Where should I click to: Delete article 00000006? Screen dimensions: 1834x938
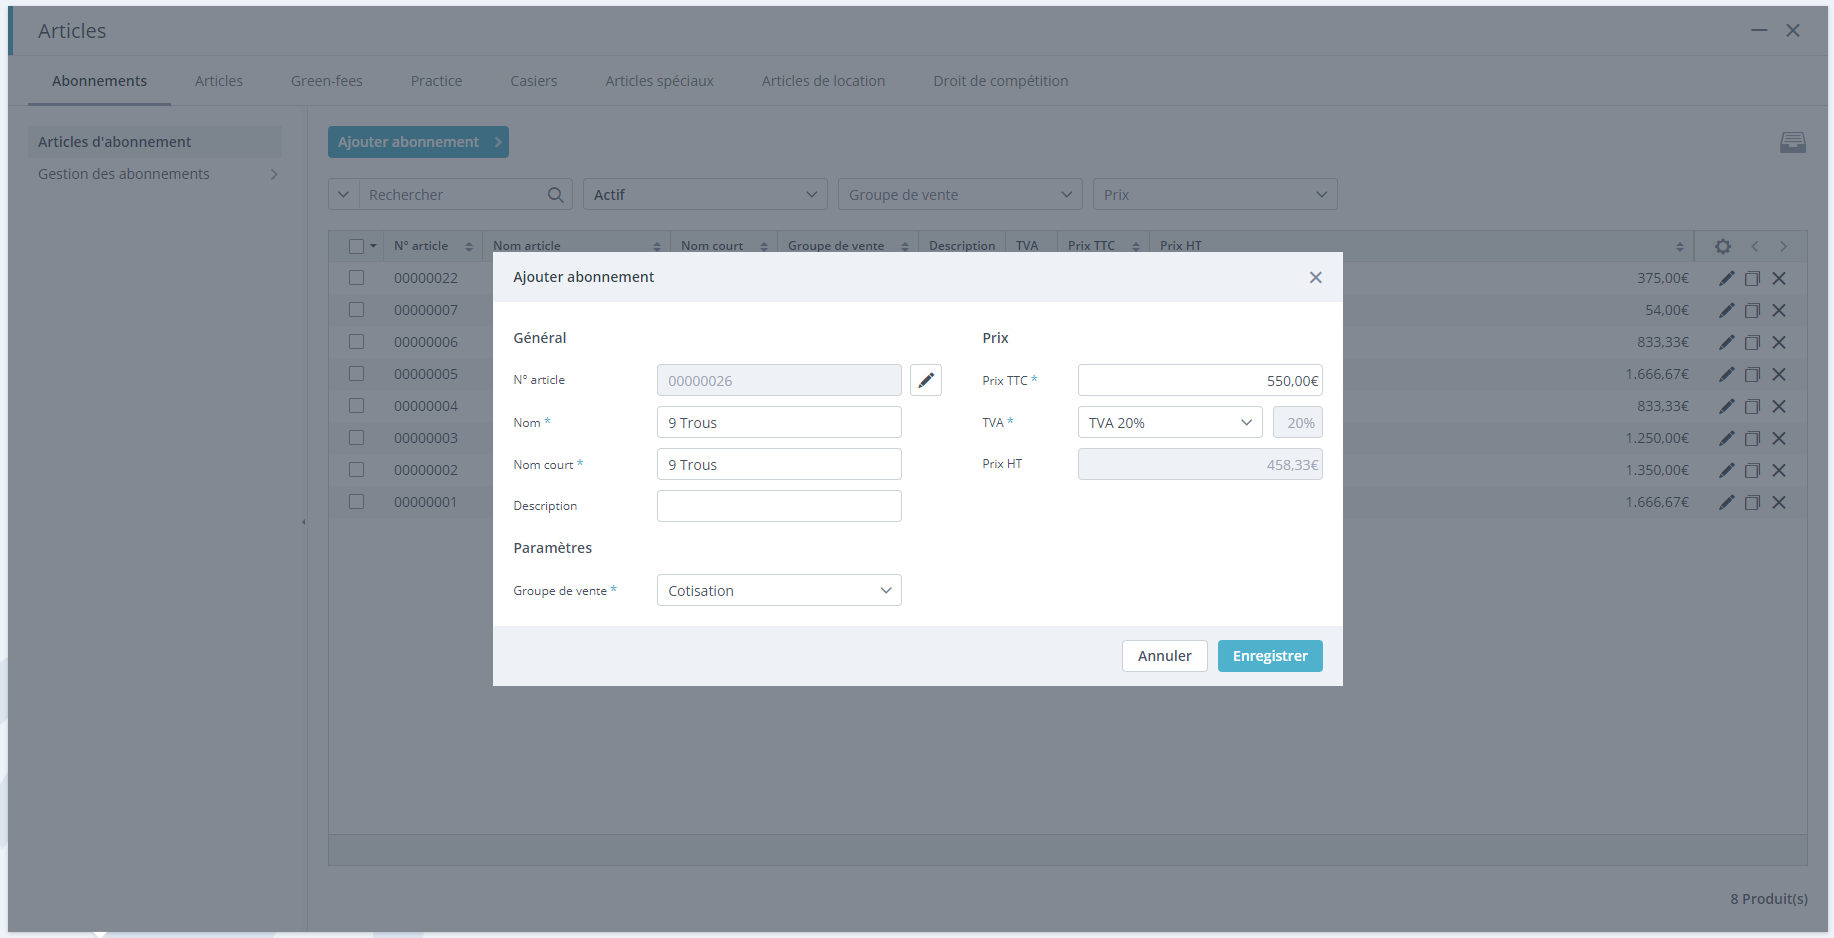click(x=1779, y=342)
